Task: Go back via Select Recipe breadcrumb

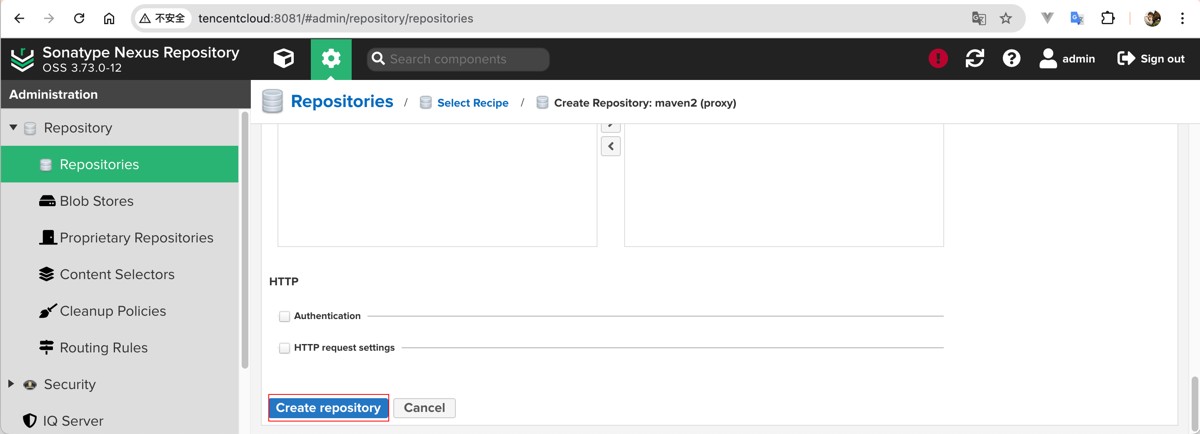Action: tap(472, 103)
